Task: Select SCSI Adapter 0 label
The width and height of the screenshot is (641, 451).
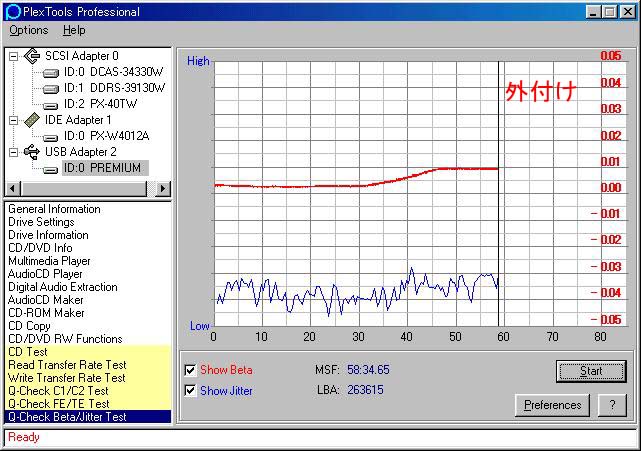Action: point(82,56)
